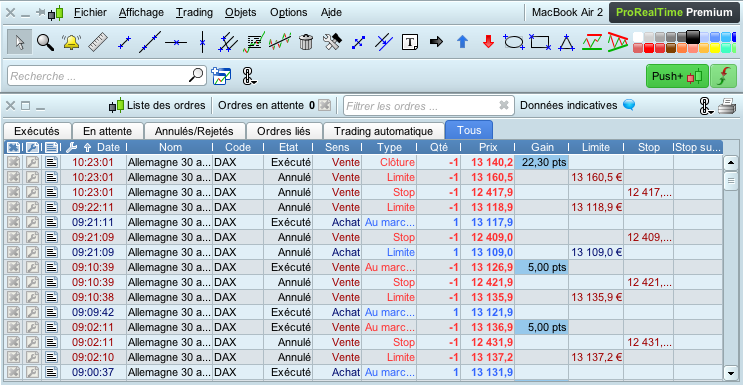Open the alarm bell alert tool

(x=71, y=42)
